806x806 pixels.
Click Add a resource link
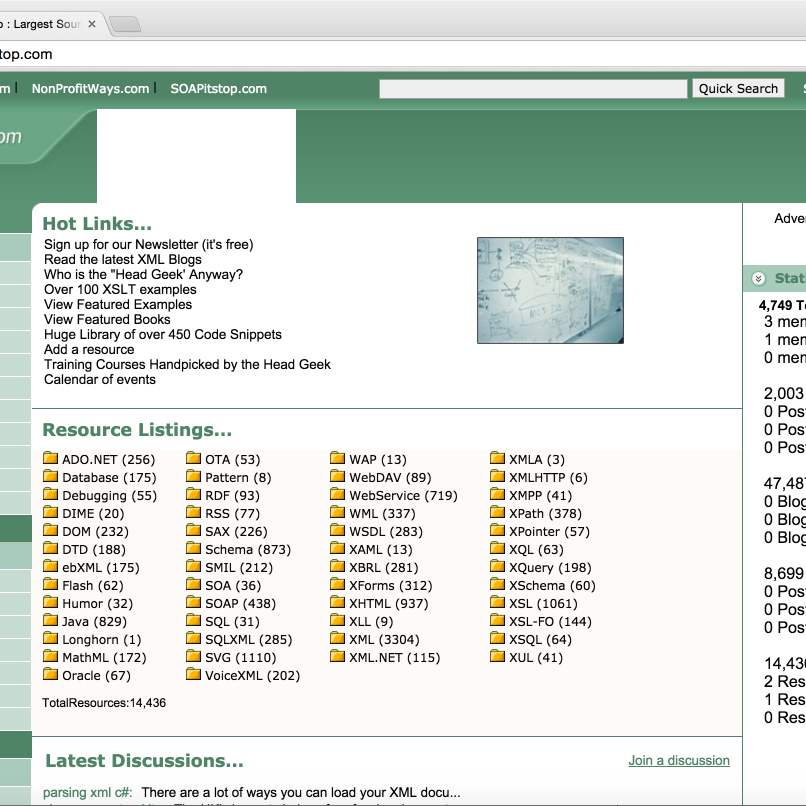point(89,350)
